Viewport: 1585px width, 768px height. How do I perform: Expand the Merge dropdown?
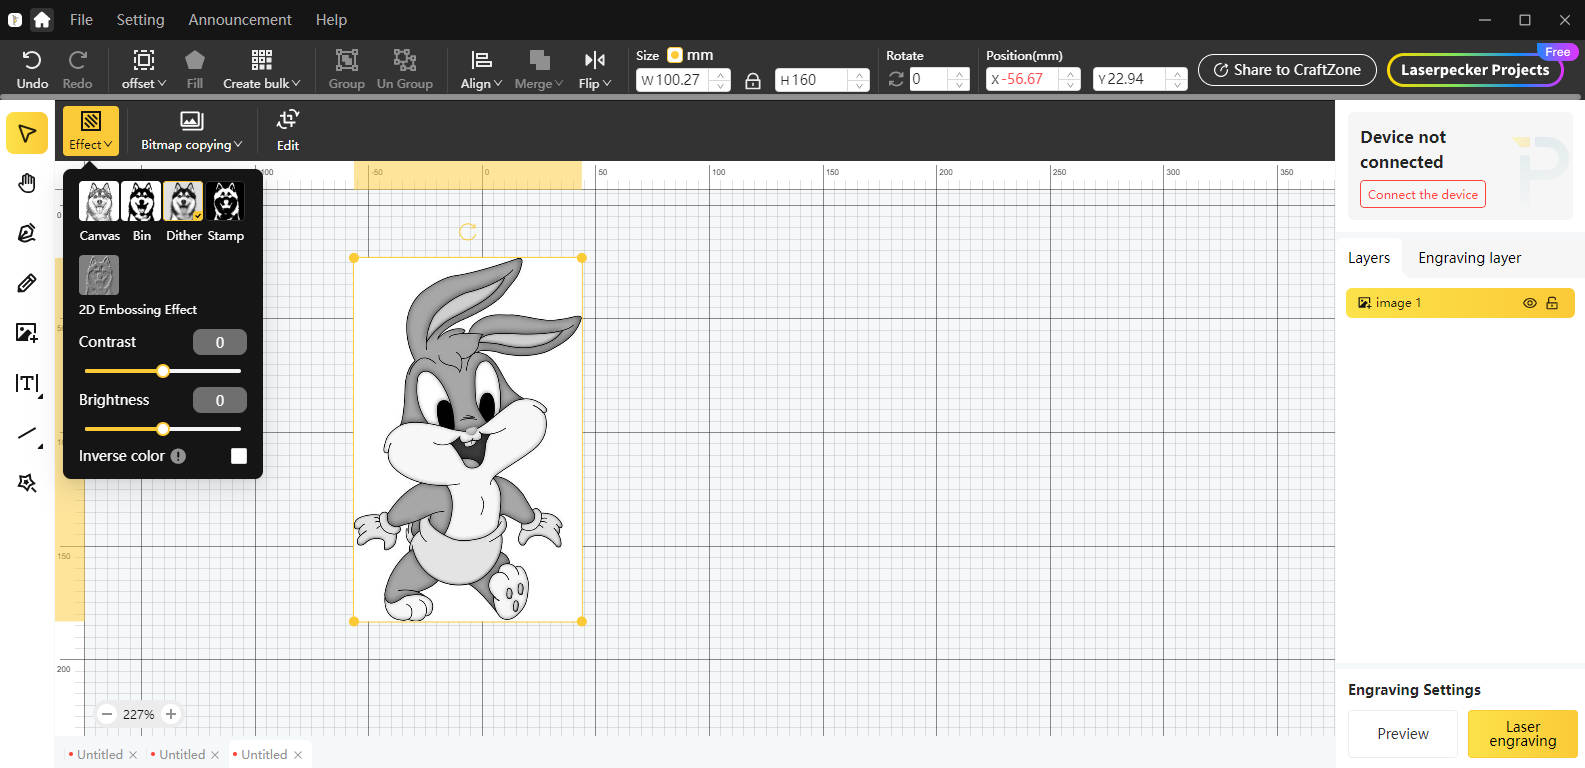pos(538,69)
